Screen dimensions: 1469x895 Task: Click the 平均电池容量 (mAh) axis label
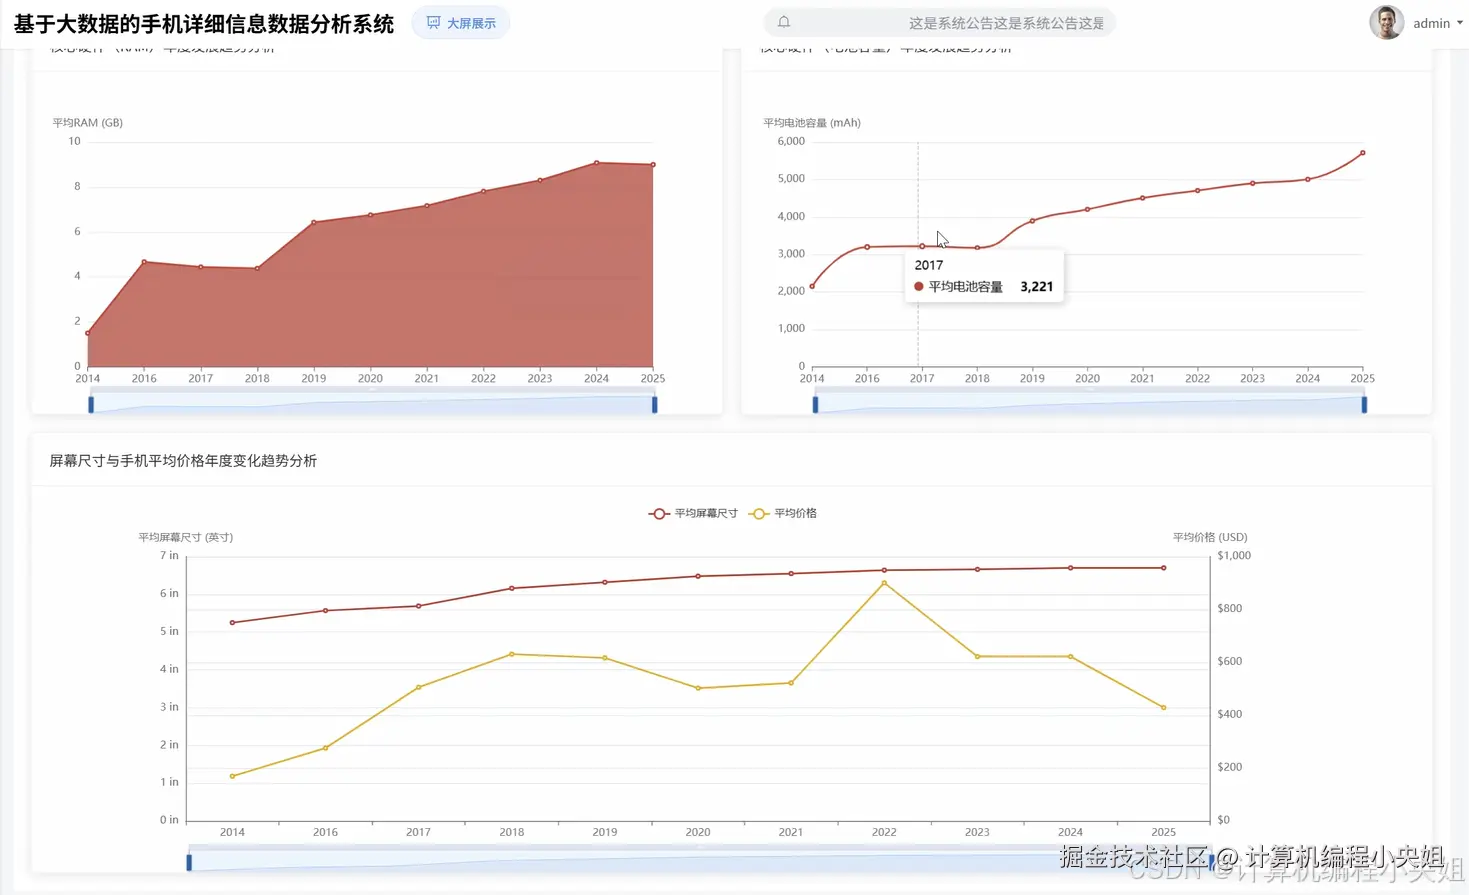pos(812,123)
